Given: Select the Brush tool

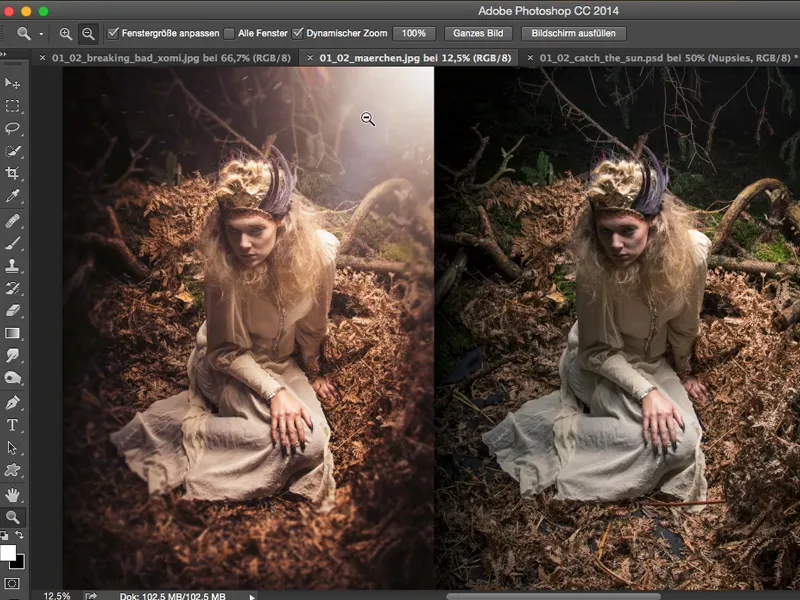Looking at the screenshot, I should pos(12,243).
